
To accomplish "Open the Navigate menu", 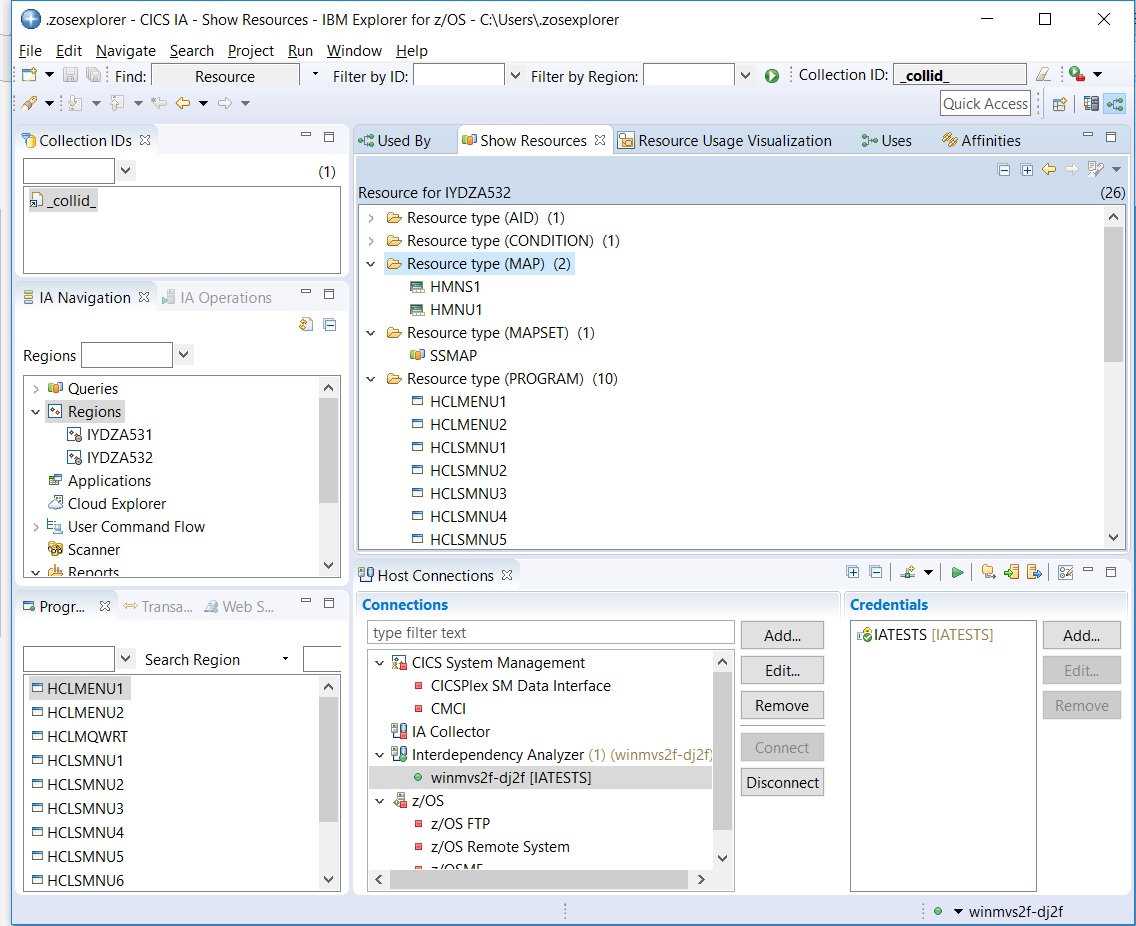I will 125,51.
